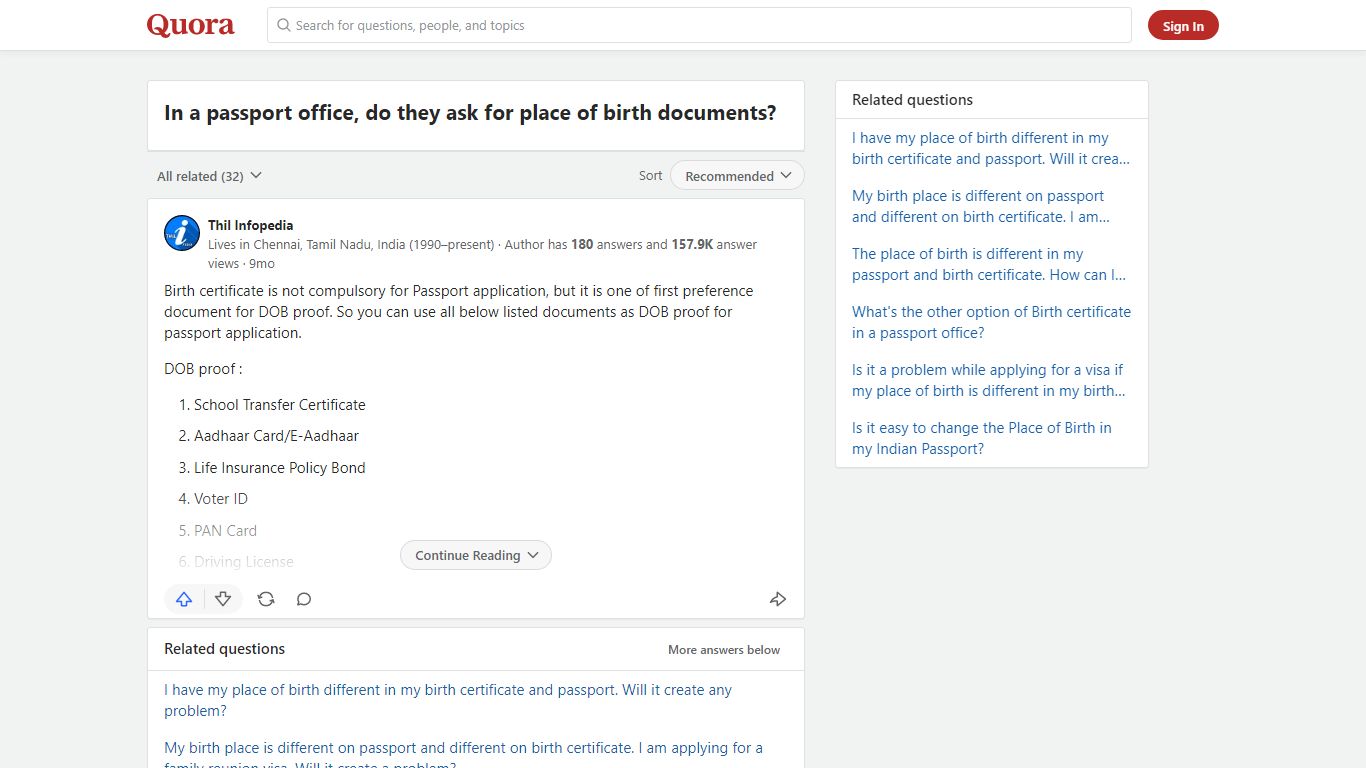Screen dimensions: 1366x768
Task: Click the "DOB proof :" text line
Action: tap(203, 369)
